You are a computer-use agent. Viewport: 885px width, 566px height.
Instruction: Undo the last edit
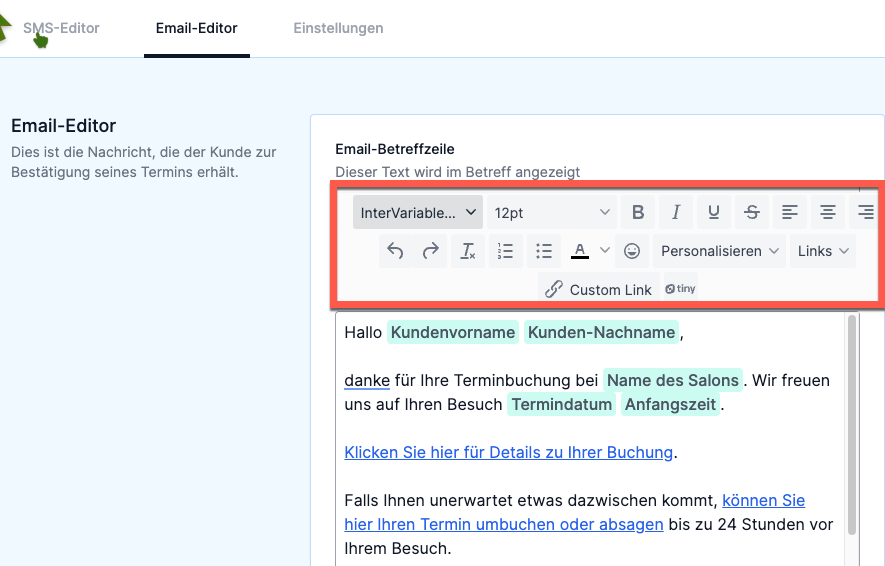point(395,251)
